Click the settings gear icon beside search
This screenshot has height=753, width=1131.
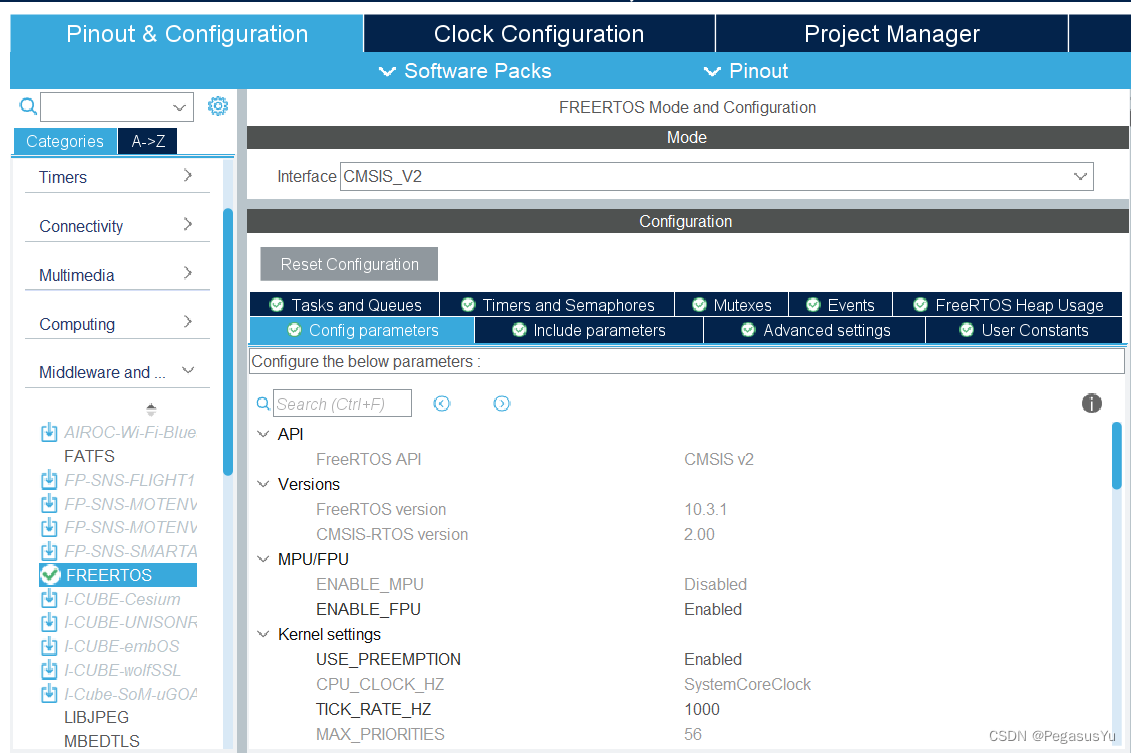coord(218,106)
